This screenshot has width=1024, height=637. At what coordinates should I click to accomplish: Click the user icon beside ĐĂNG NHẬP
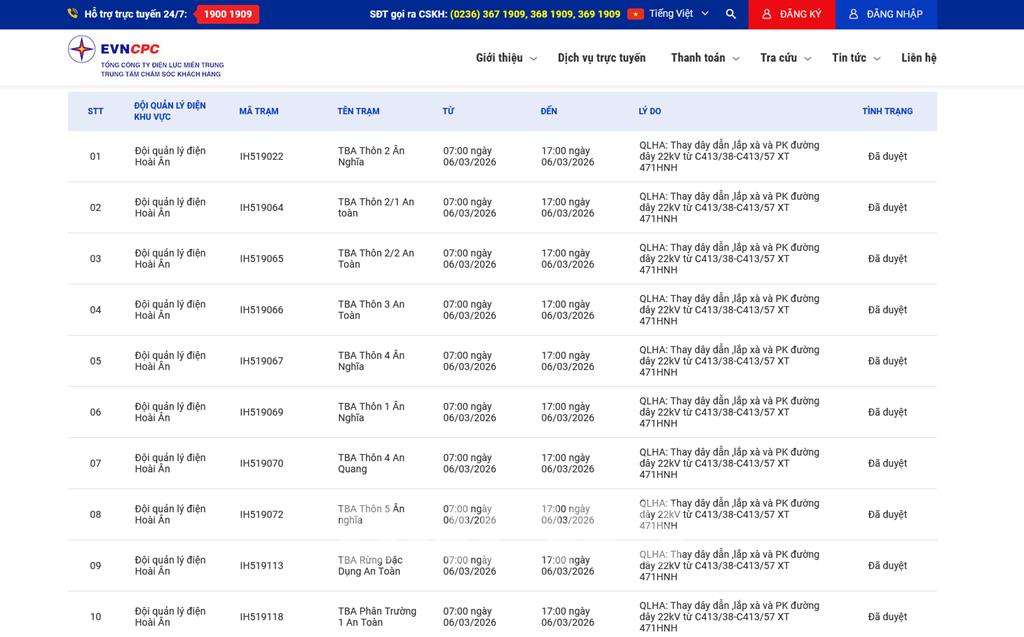coord(854,14)
